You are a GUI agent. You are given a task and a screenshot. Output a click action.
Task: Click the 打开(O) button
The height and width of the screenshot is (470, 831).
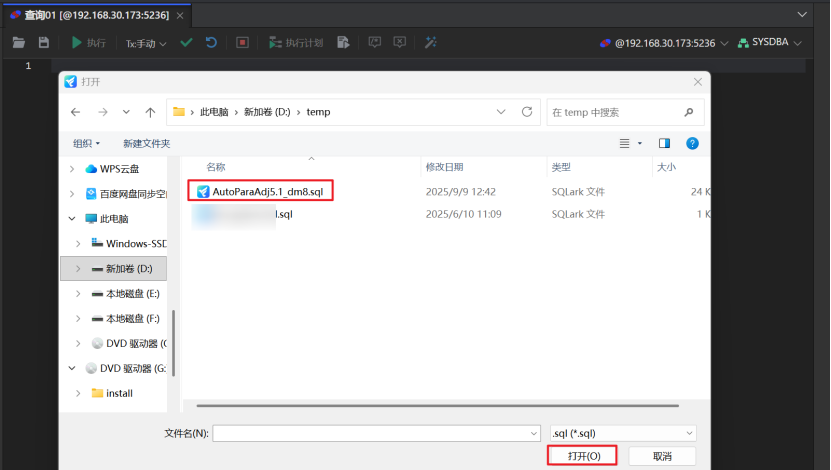pyautogui.click(x=584, y=456)
